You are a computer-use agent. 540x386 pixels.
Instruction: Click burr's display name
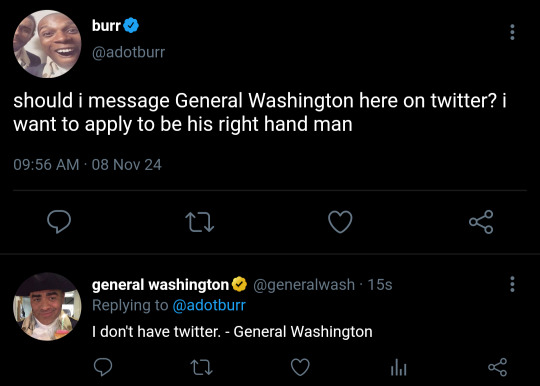coord(106,25)
